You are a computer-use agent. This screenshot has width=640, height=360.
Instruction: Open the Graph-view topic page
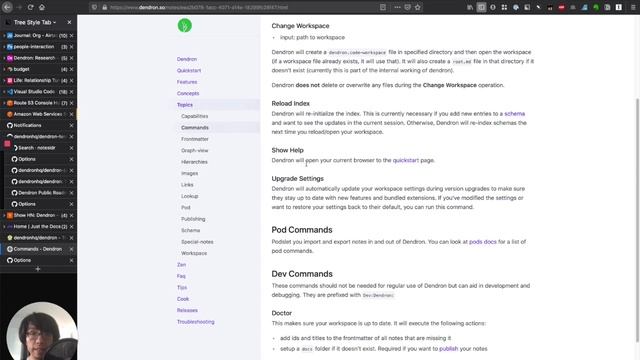click(x=195, y=151)
